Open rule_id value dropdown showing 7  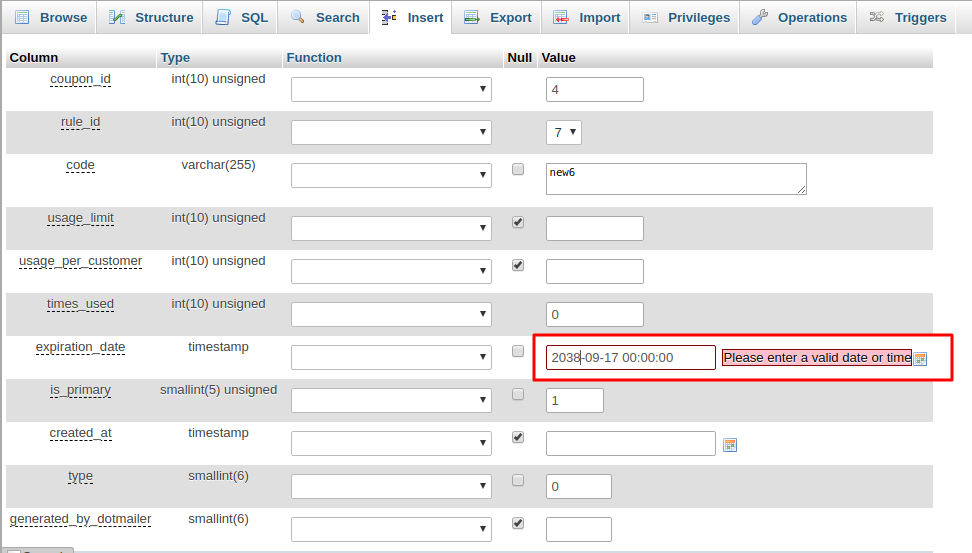pyautogui.click(x=563, y=132)
